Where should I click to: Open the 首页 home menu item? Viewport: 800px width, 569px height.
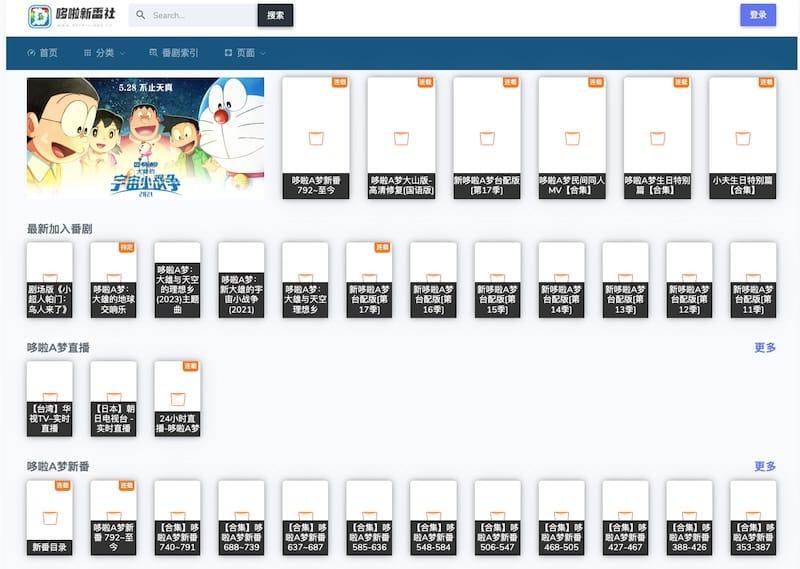tap(42, 53)
